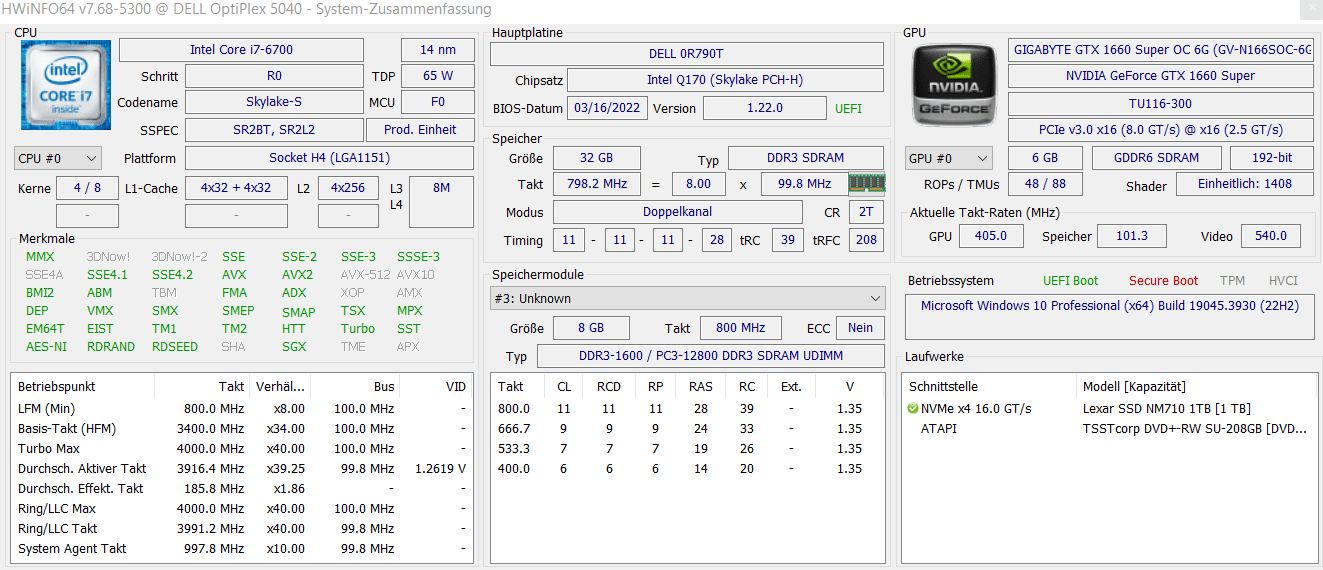
Task: Click the SGX feature flag
Action: point(294,346)
